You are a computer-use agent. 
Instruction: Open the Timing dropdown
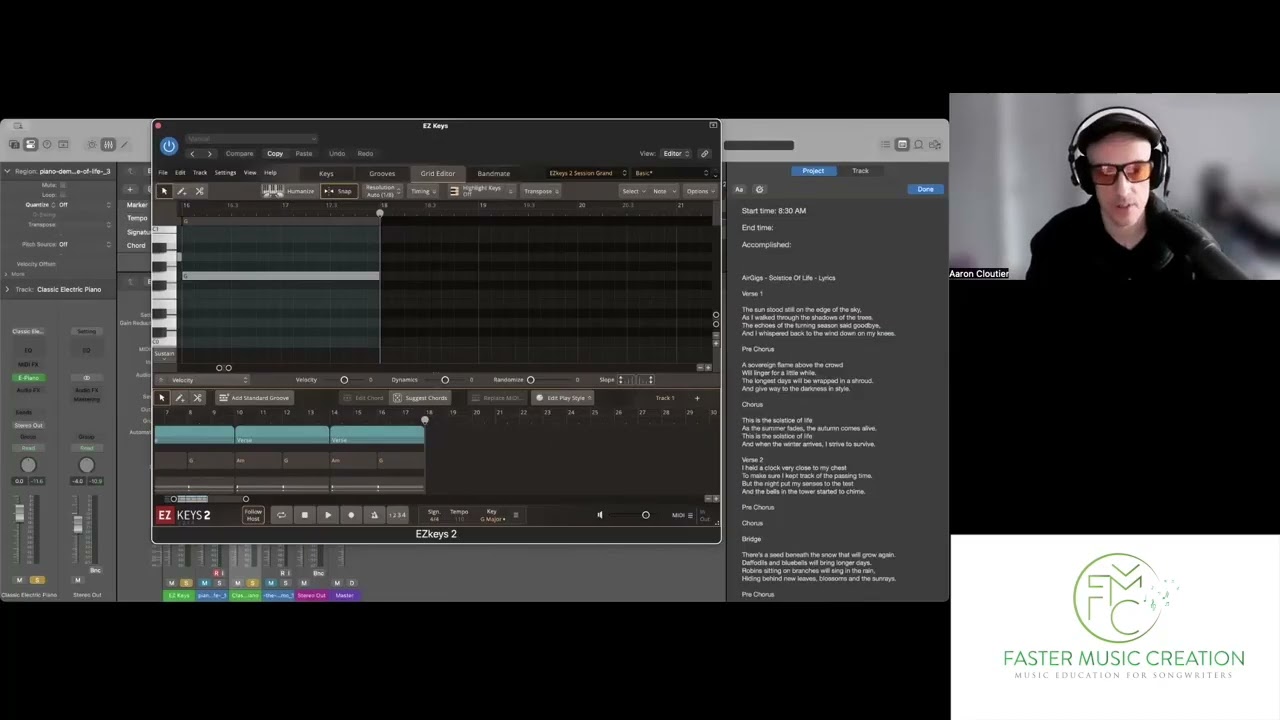point(423,191)
